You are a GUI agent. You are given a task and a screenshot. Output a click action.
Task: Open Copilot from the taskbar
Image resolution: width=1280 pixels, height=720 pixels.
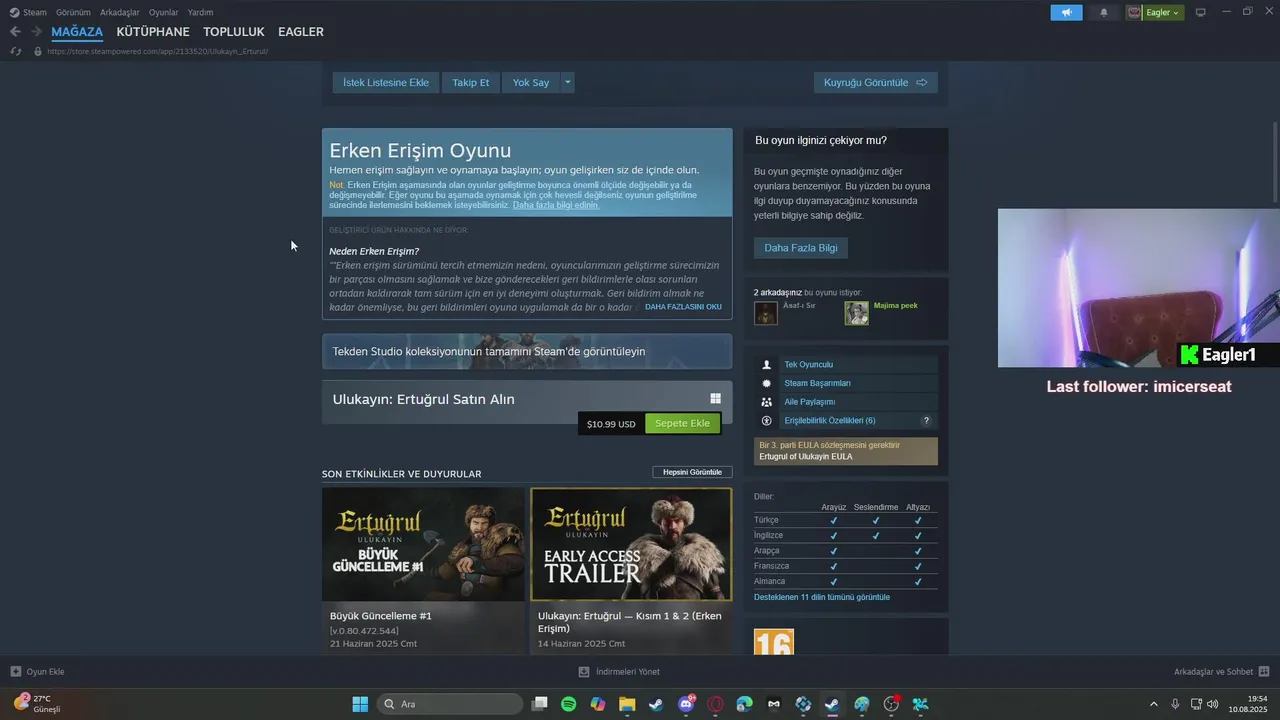point(598,704)
